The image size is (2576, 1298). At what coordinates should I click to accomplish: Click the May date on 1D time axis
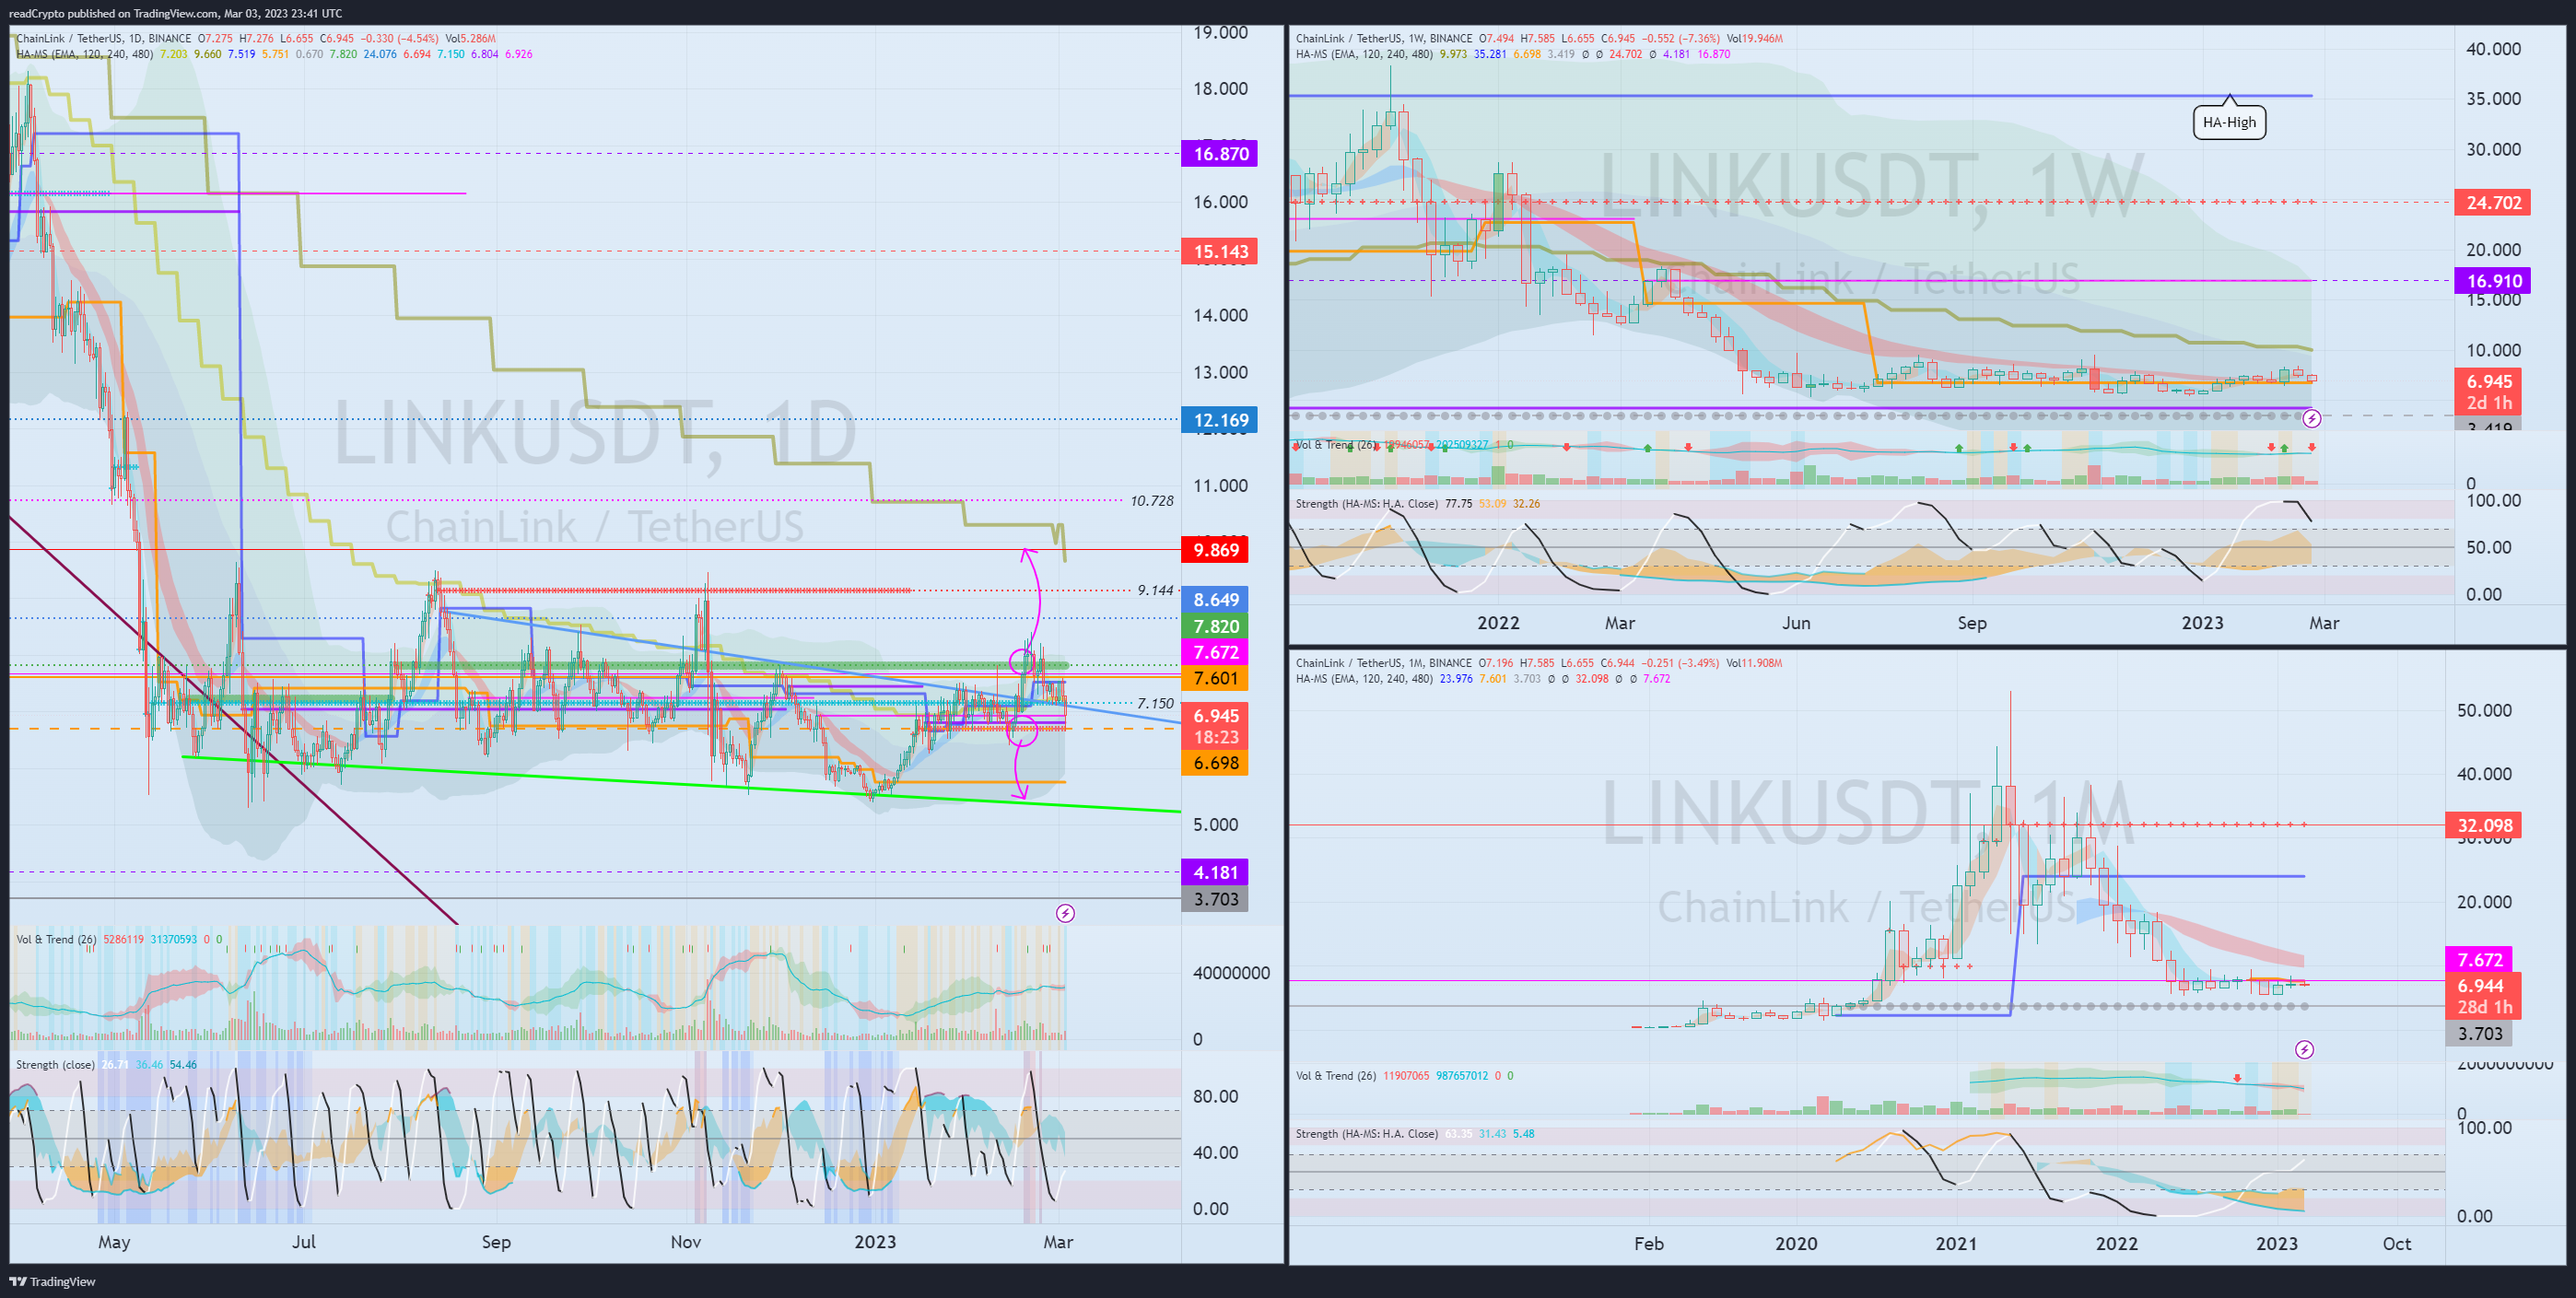[x=114, y=1242]
